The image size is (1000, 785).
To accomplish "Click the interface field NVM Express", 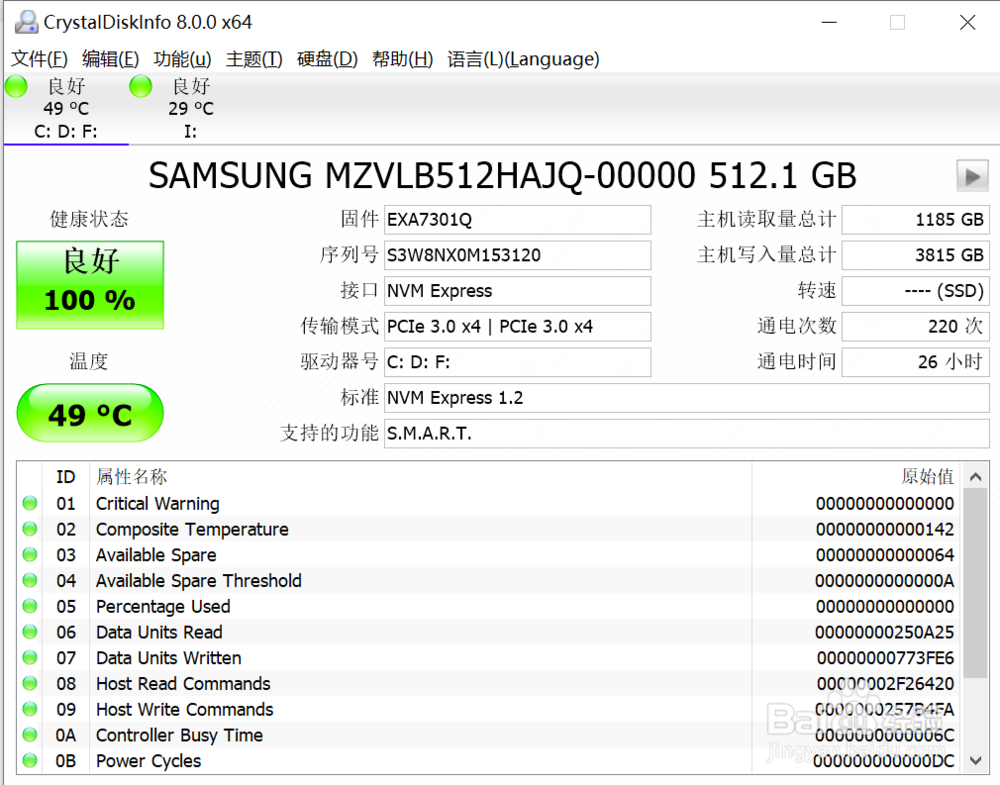I will tap(517, 291).
